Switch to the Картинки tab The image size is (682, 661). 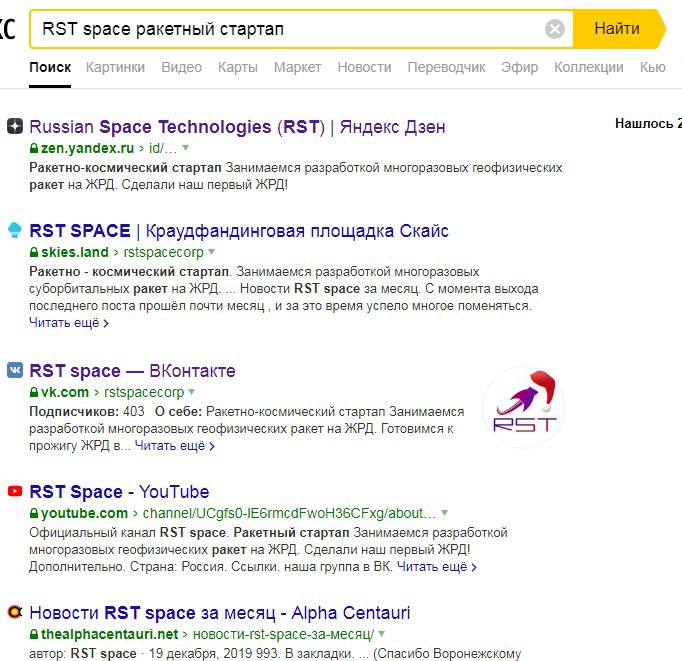115,67
